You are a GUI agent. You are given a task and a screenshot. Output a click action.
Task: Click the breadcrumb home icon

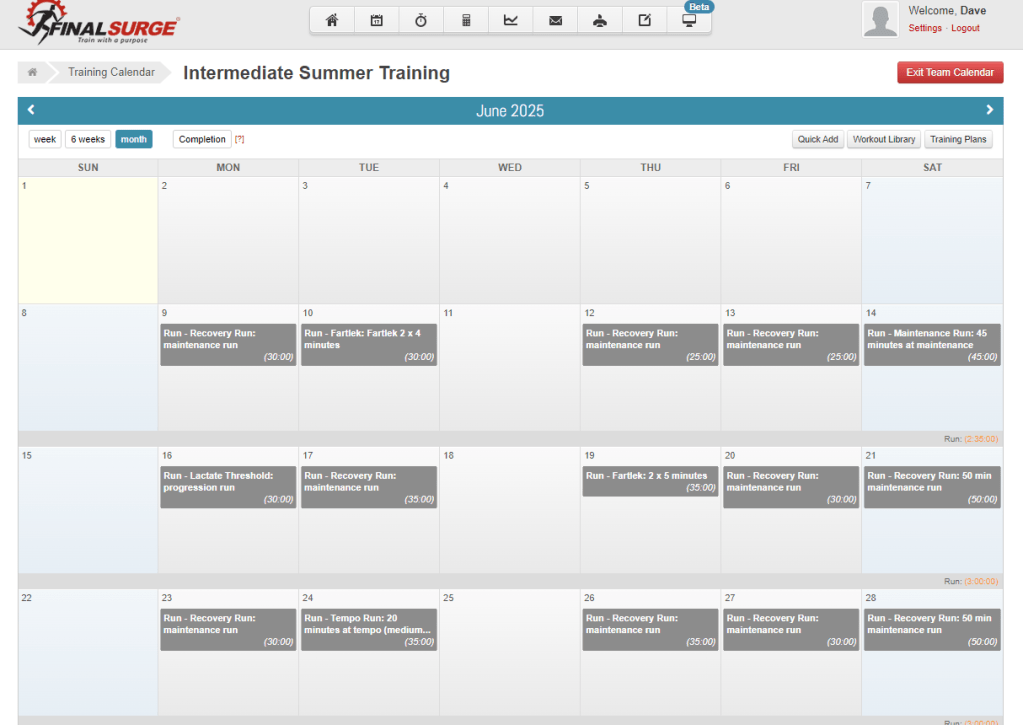point(33,73)
